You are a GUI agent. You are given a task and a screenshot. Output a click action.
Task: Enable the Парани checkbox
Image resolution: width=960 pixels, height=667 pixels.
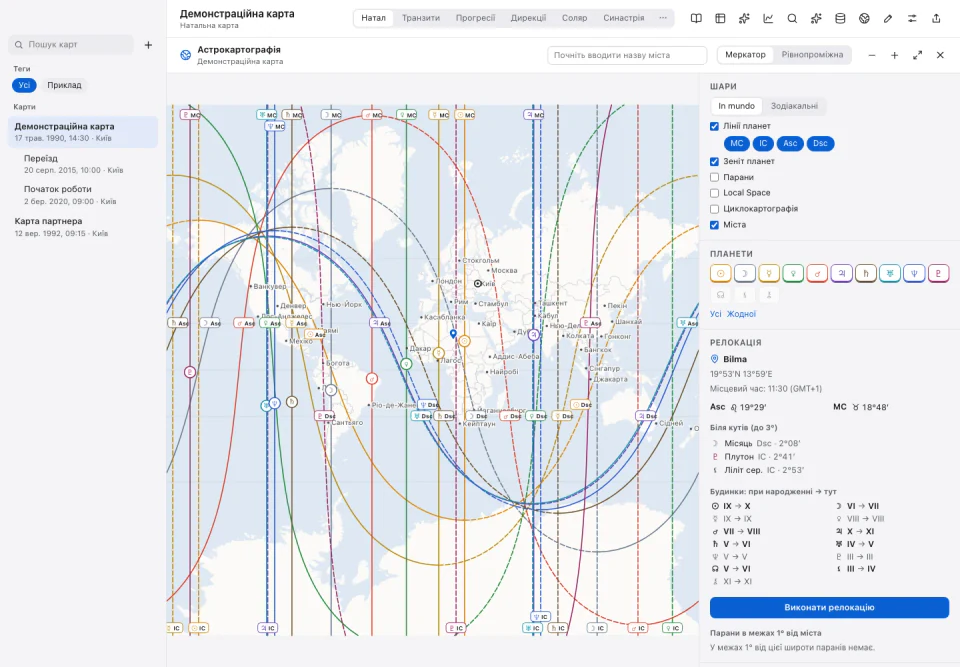[x=714, y=177]
